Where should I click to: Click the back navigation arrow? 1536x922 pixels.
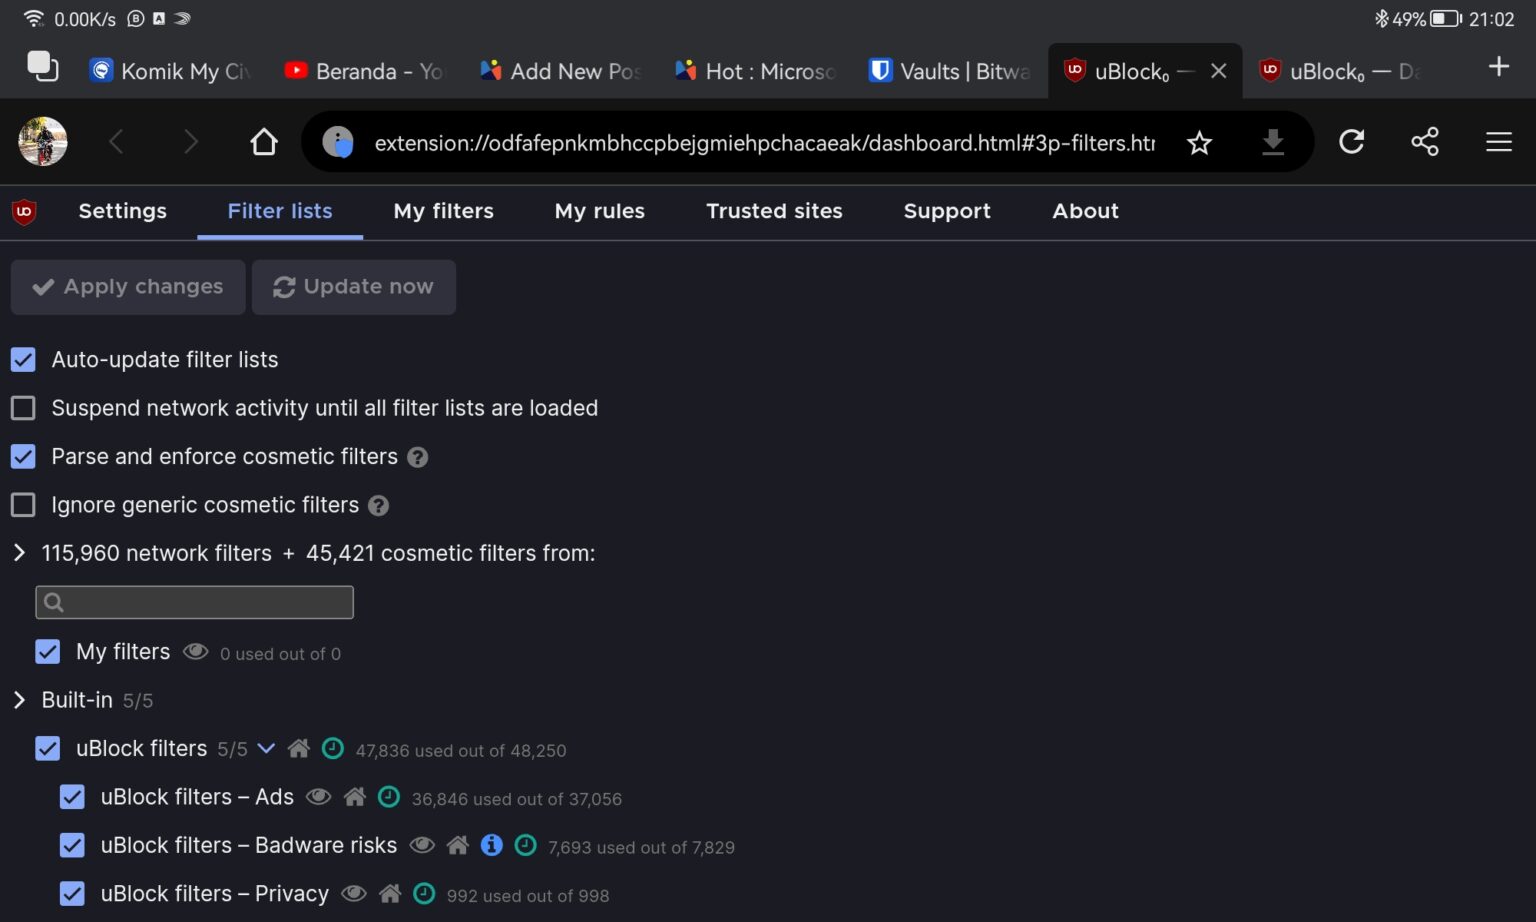116,142
